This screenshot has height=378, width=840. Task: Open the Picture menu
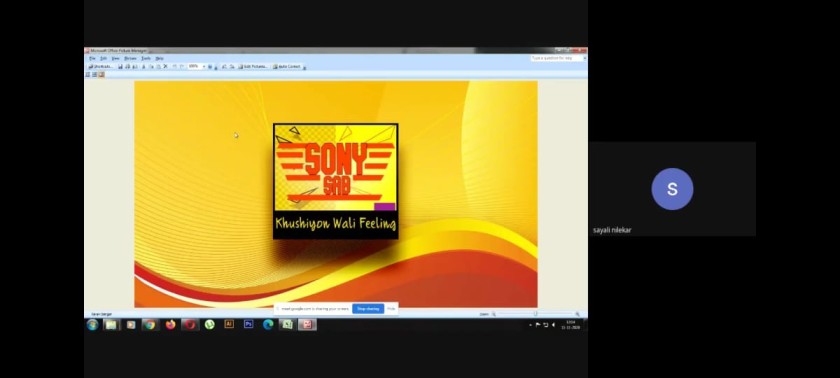(x=130, y=58)
